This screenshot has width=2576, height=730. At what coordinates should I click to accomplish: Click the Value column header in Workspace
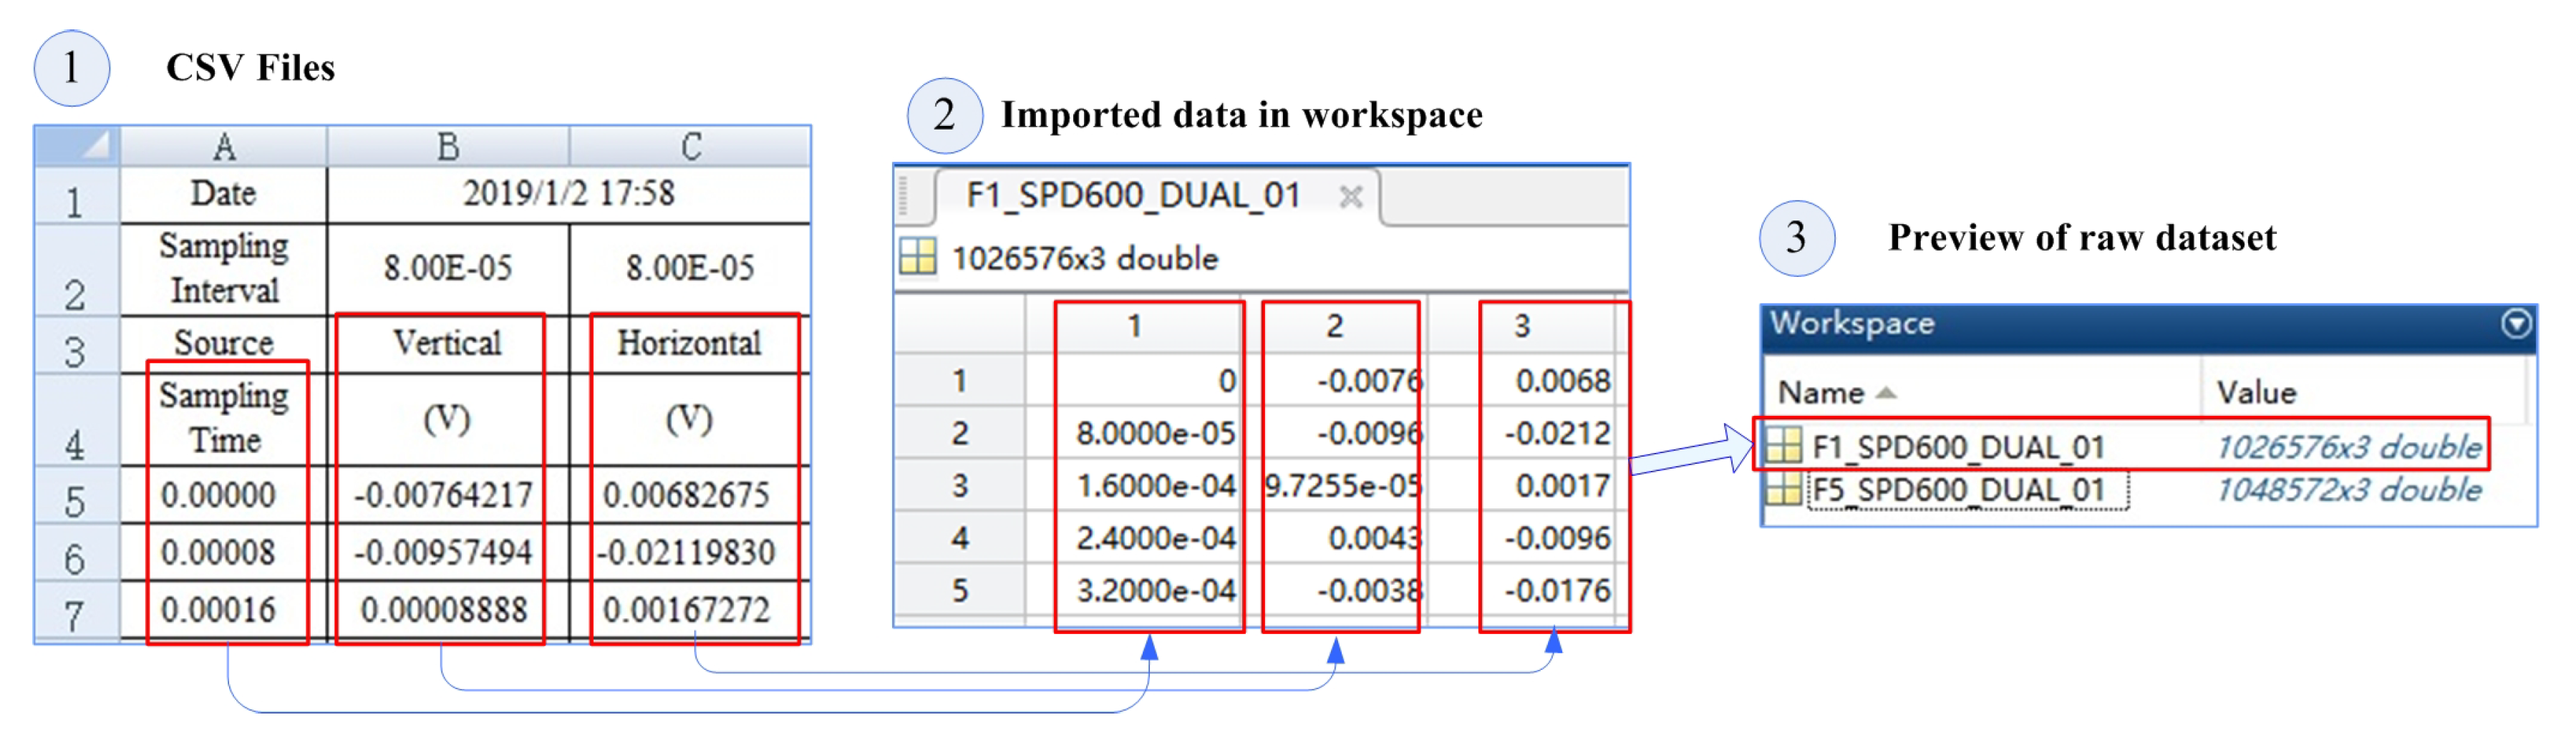coord(2256,392)
